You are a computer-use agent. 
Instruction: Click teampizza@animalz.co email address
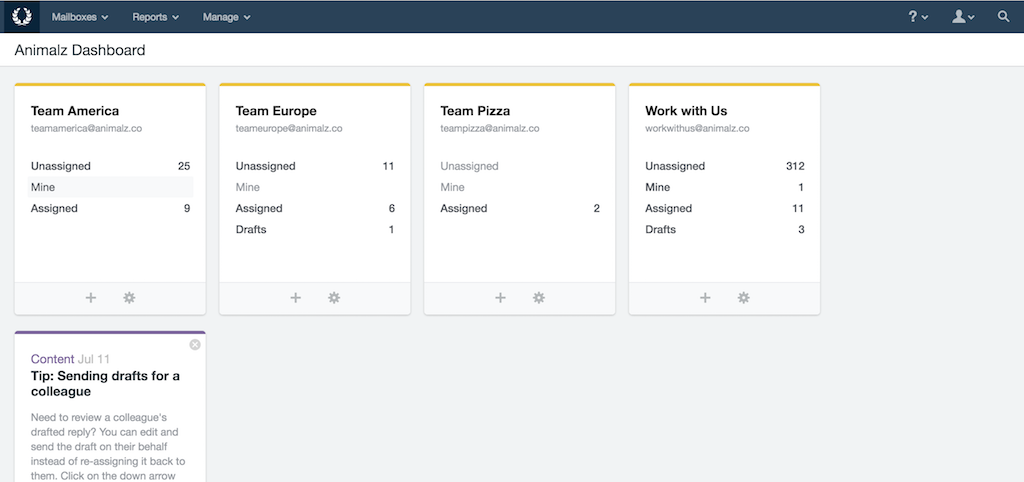coord(490,129)
